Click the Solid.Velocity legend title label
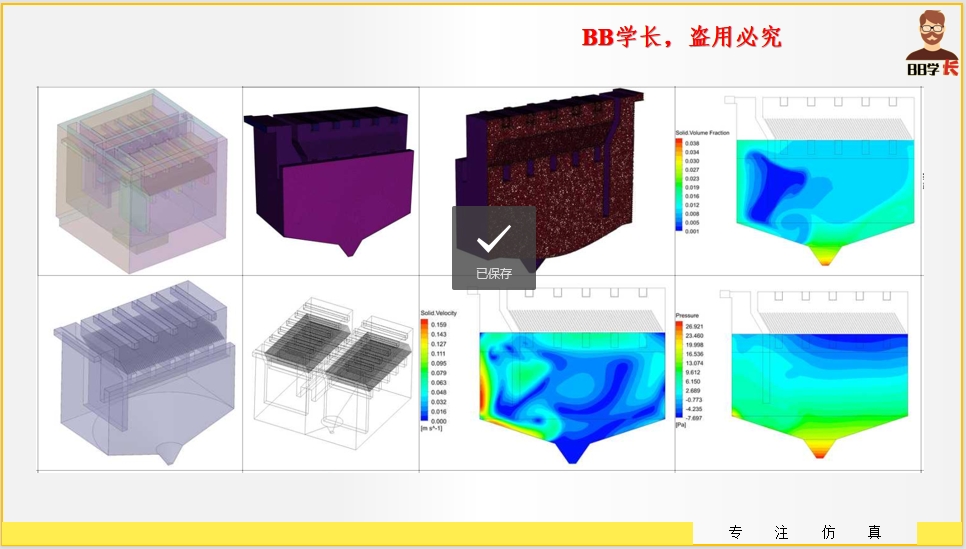This screenshot has height=549, width=966. pos(438,314)
